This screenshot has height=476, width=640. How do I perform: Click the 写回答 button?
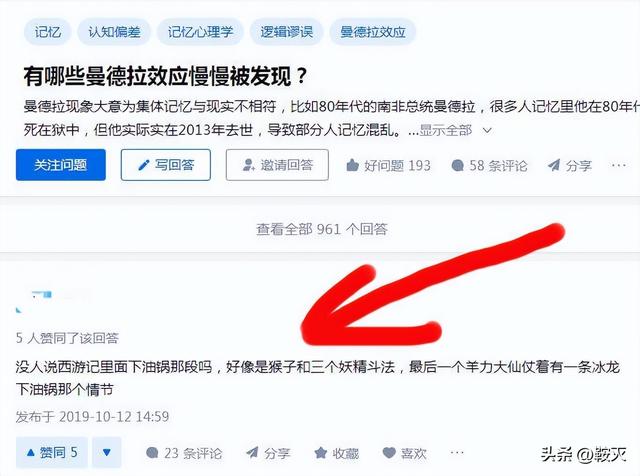tap(166, 165)
